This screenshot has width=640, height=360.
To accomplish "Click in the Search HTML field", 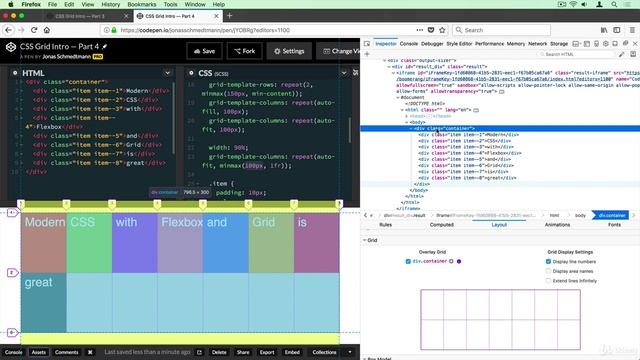I will click(576, 54).
